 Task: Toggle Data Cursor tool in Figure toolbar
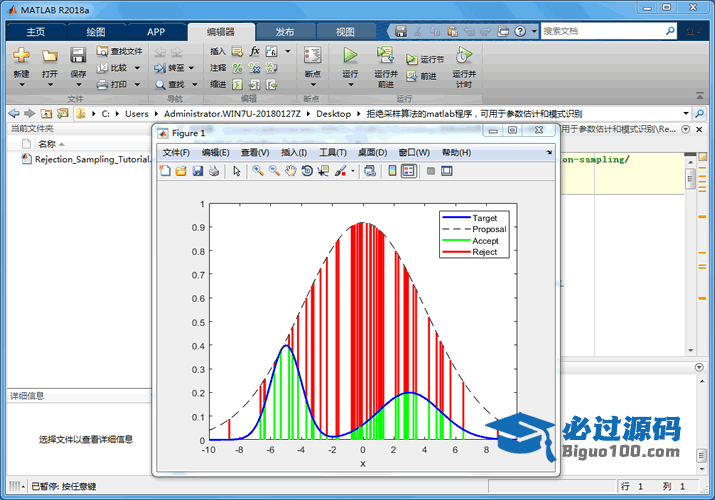pos(323,171)
